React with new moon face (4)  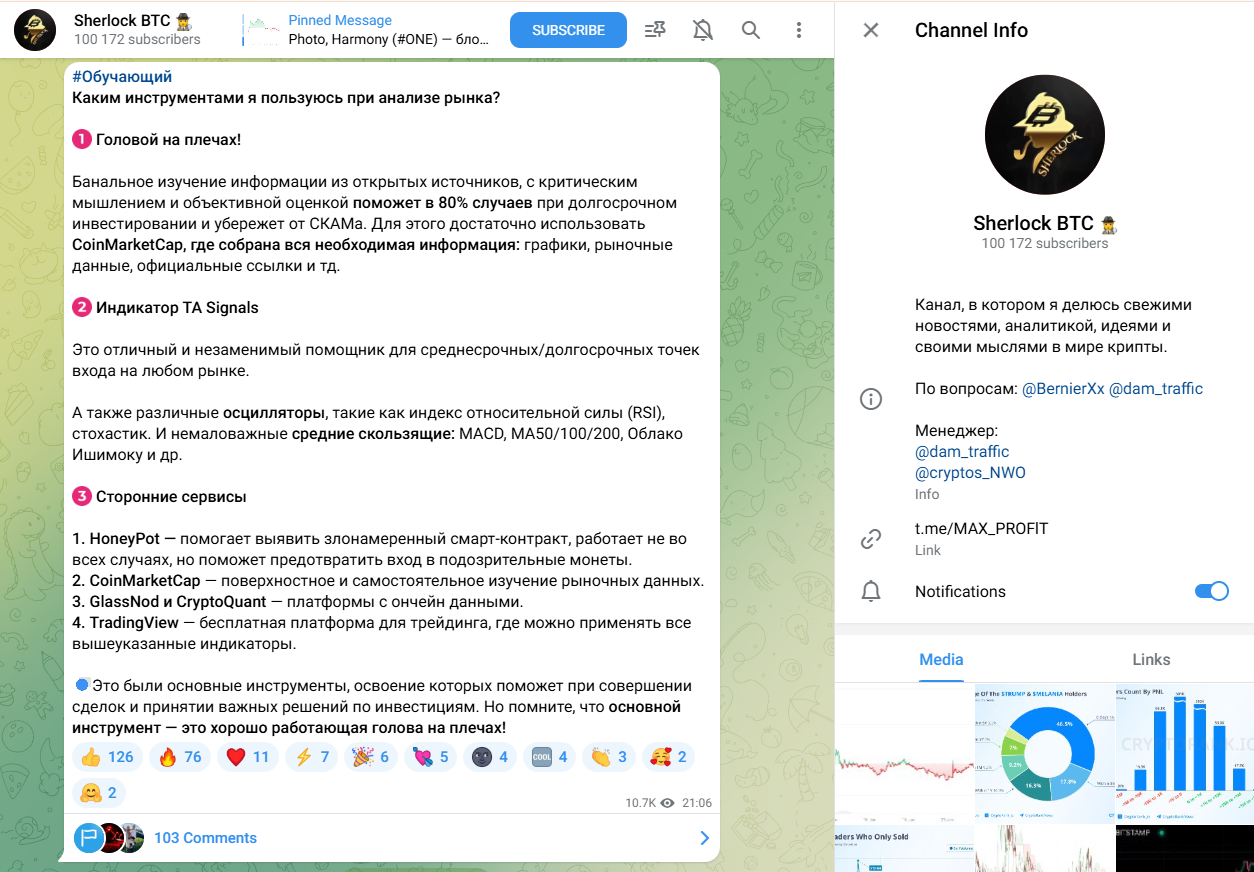click(491, 757)
